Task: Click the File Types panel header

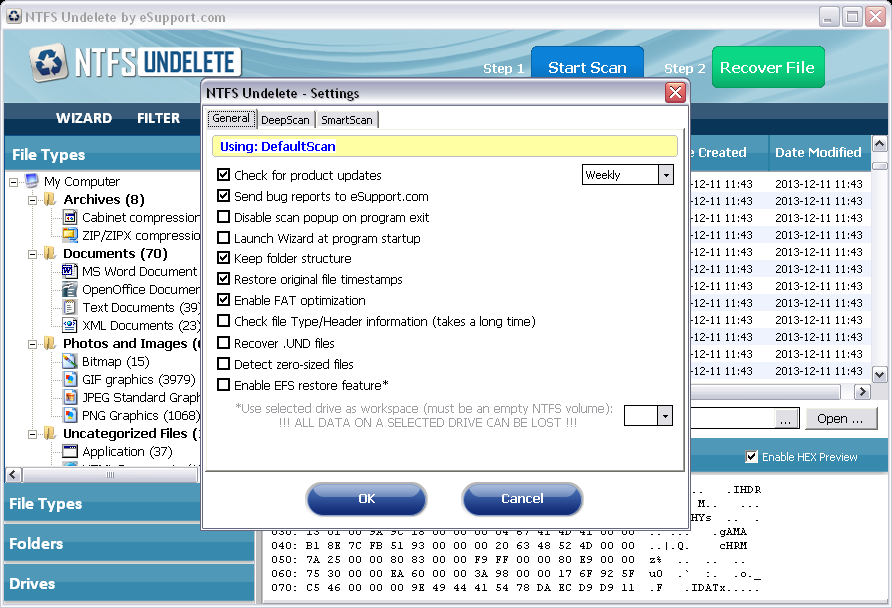Action: pos(102,154)
